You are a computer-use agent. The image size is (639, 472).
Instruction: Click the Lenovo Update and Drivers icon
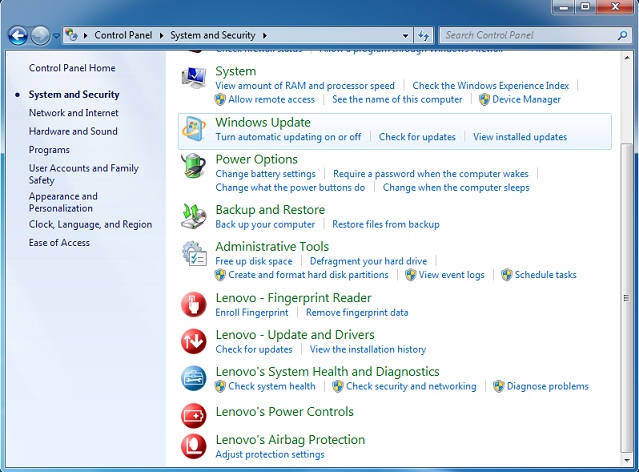[x=194, y=341]
